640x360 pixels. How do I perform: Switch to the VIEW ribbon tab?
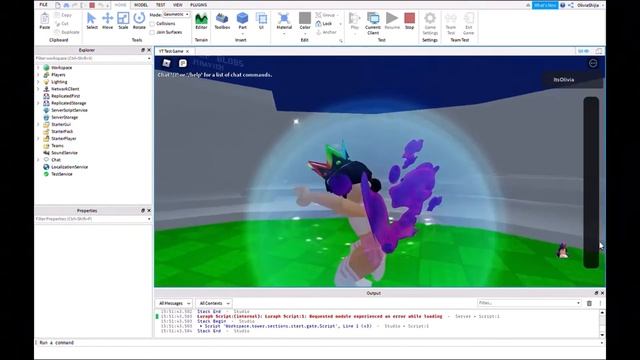[x=178, y=5]
